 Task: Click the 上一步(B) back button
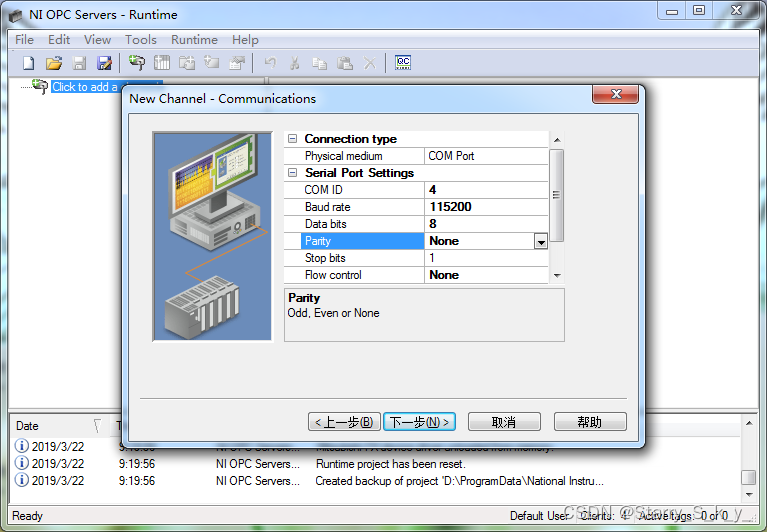[344, 421]
